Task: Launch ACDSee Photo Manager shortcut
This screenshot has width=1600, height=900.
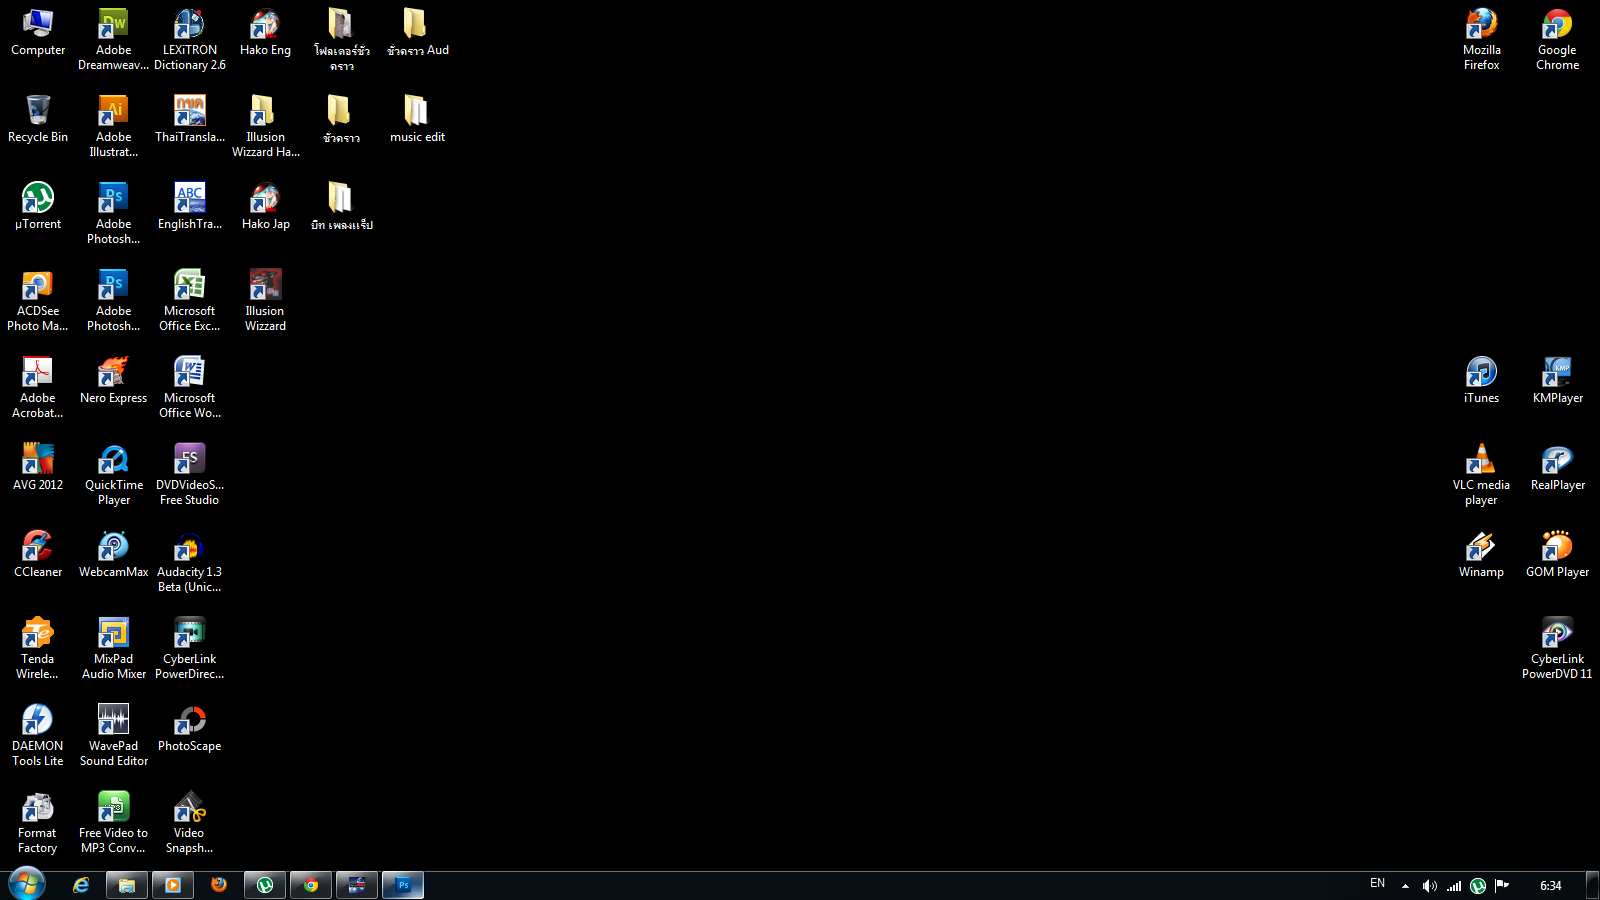Action: [38, 300]
